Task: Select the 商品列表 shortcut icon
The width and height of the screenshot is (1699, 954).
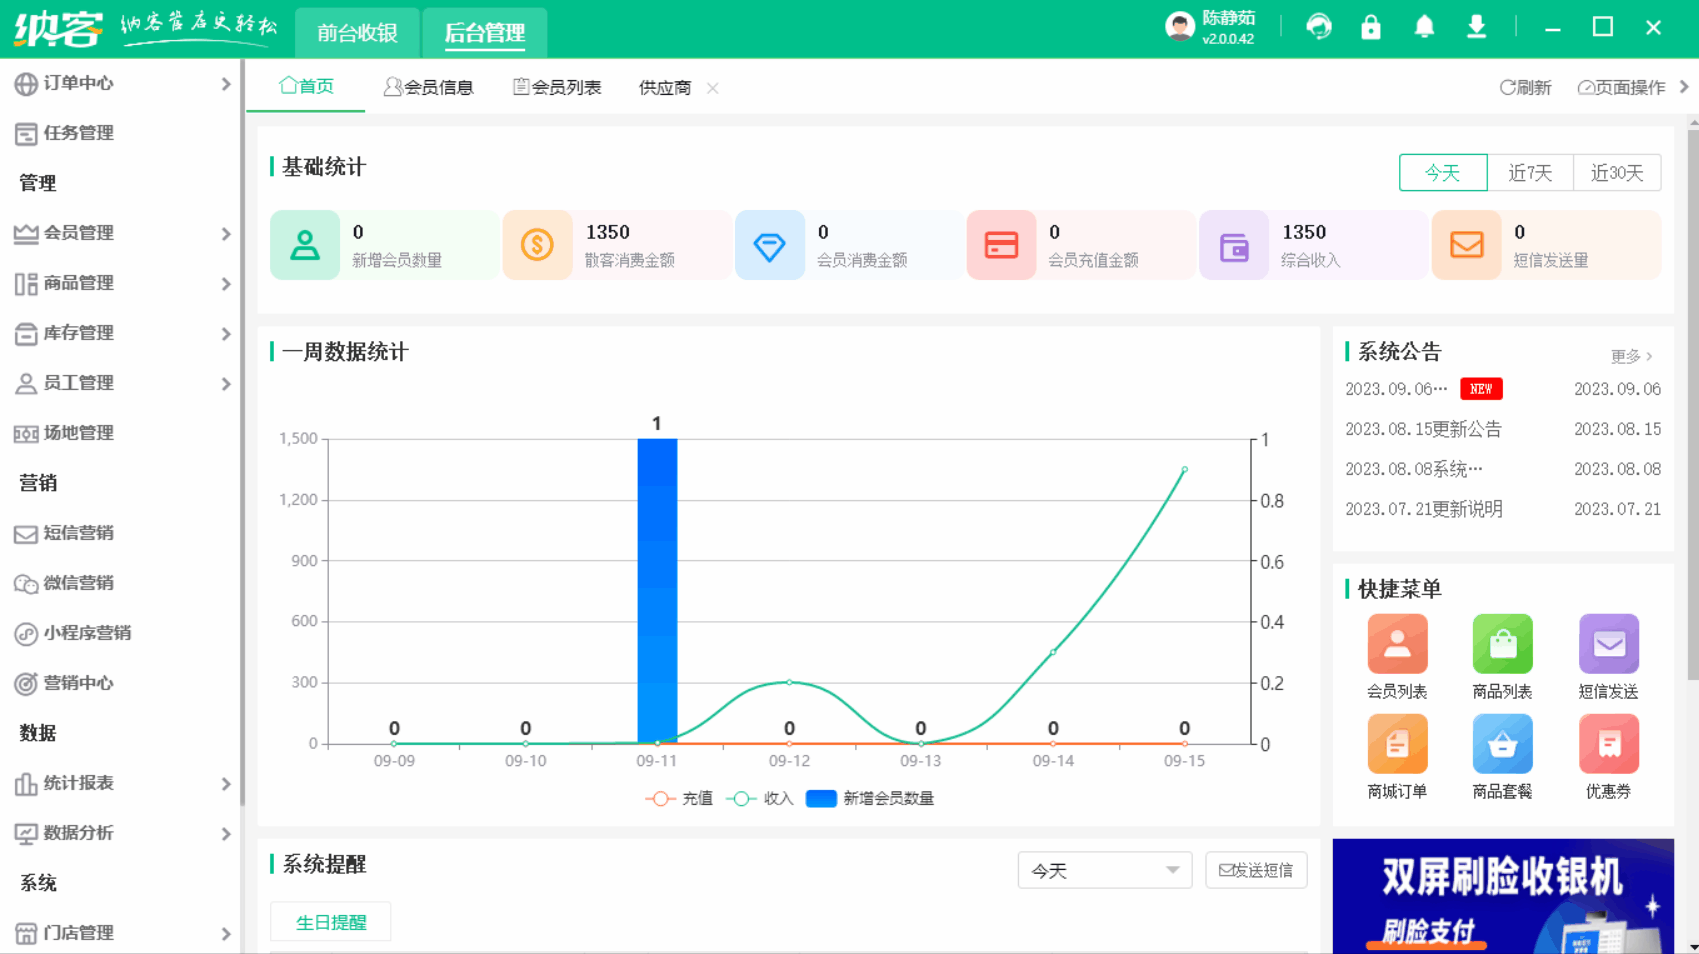Action: click(1502, 643)
